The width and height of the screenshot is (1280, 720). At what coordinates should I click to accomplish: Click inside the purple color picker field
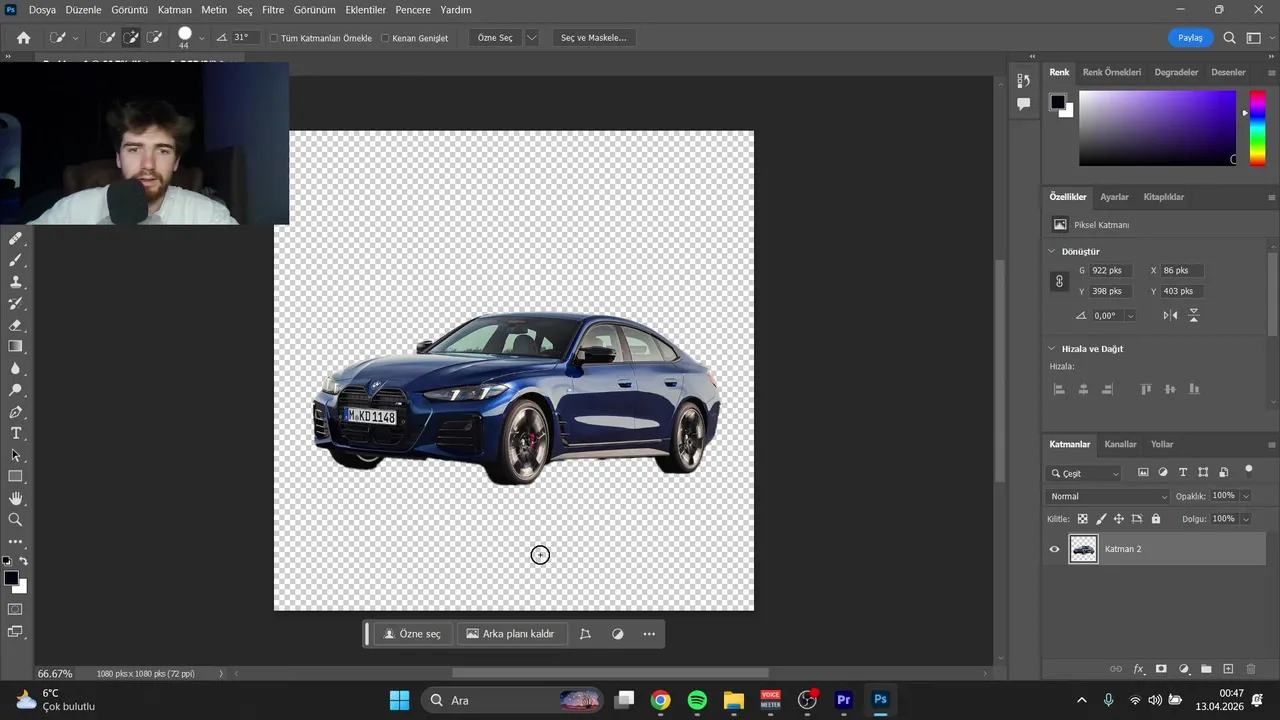tap(1157, 128)
